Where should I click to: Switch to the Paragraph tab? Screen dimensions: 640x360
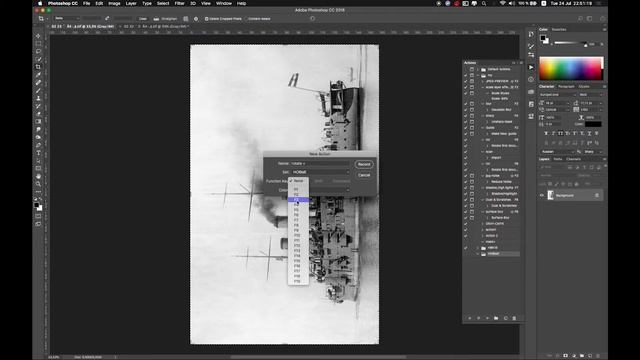pos(566,87)
